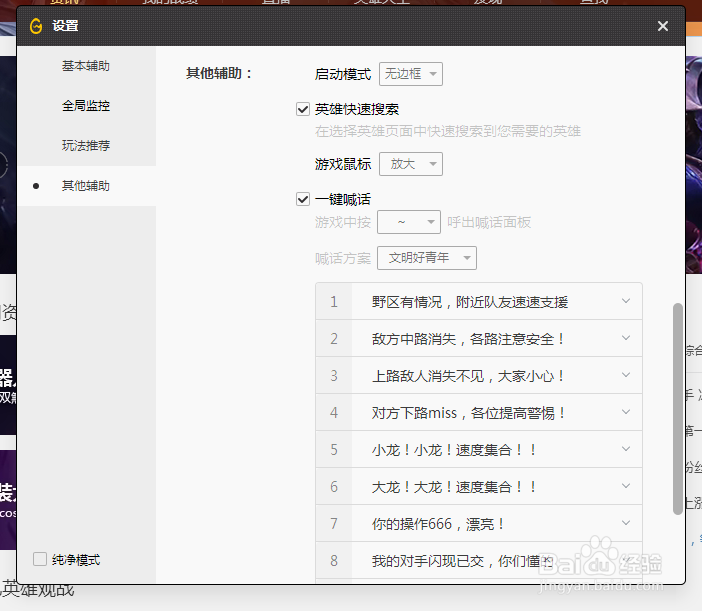Click the number 5 cell in phrase list
The height and width of the screenshot is (611, 702).
tap(334, 449)
